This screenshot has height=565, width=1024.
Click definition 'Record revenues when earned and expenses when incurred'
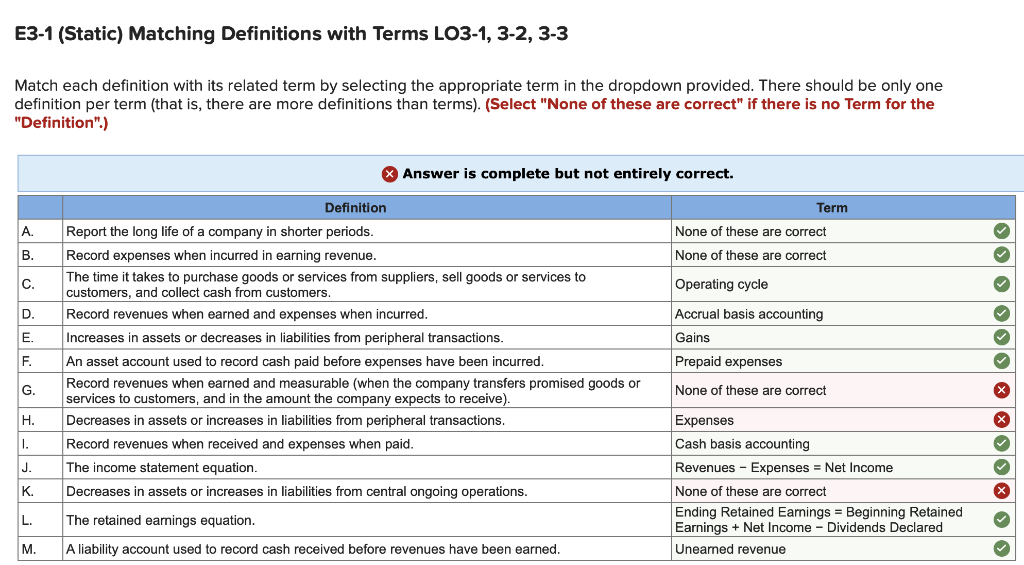point(247,314)
